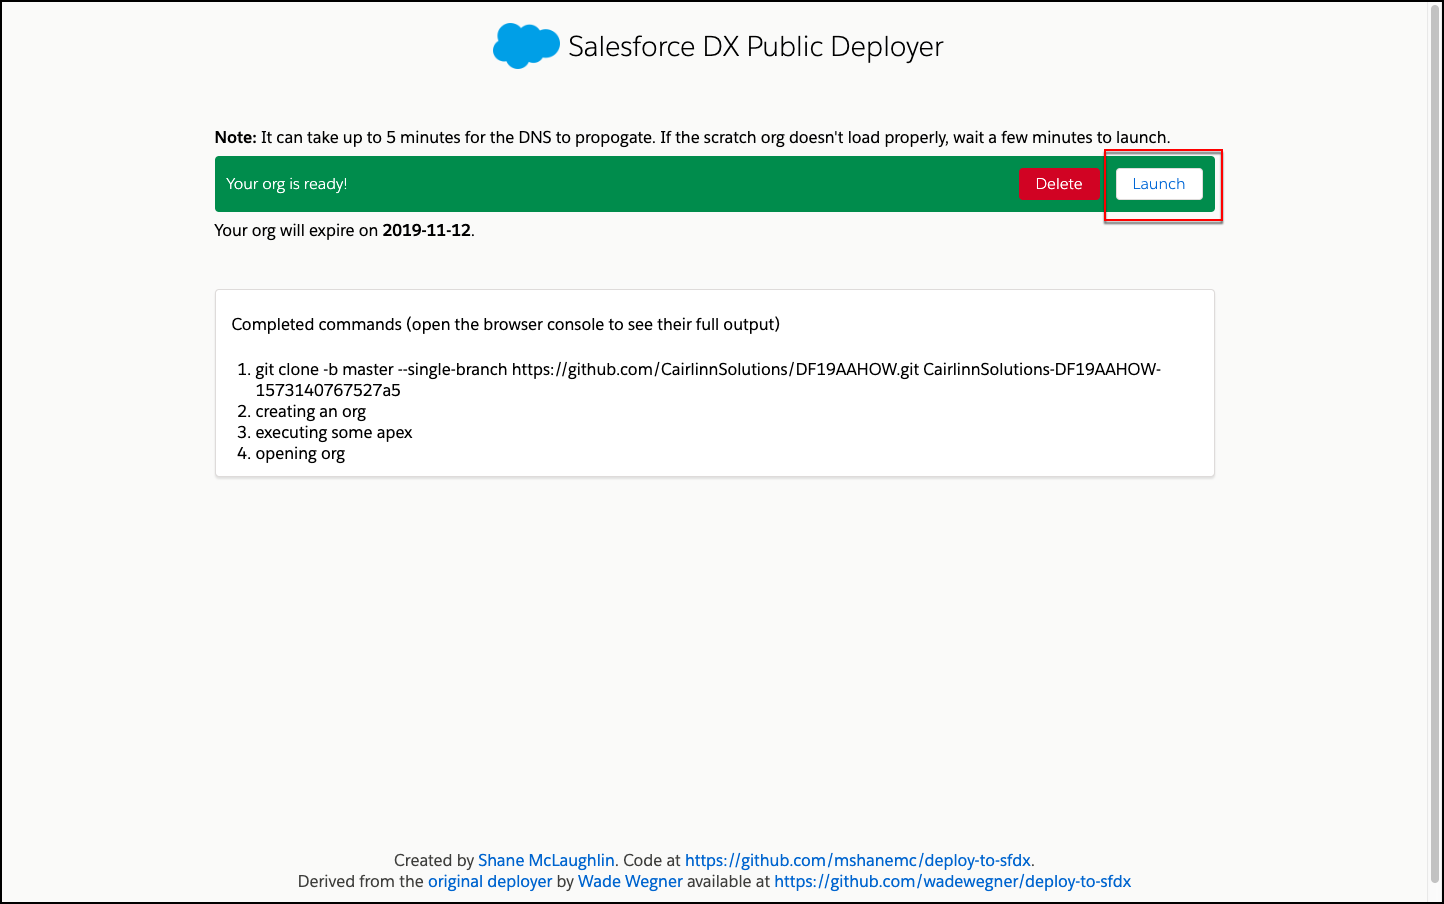Viewport: 1444px width, 904px height.
Task: Open the mshanemc/deploy-to-sfdx GitHub link
Action: click(858, 860)
